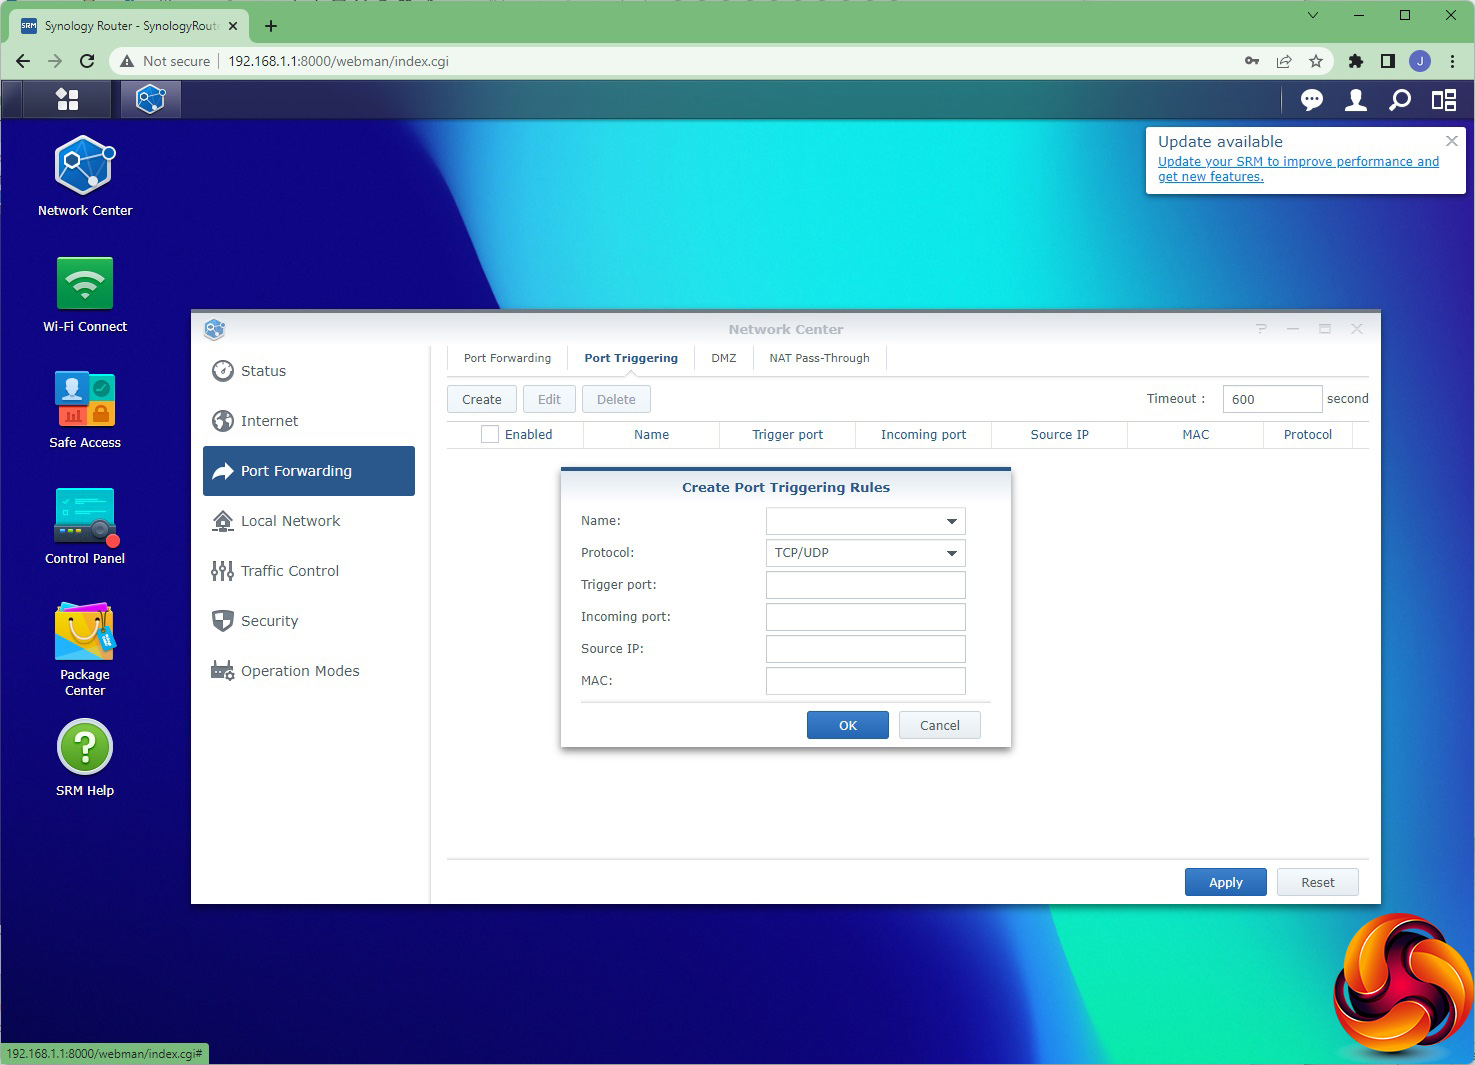
Task: Click the Status sidebar item
Action: (309, 371)
